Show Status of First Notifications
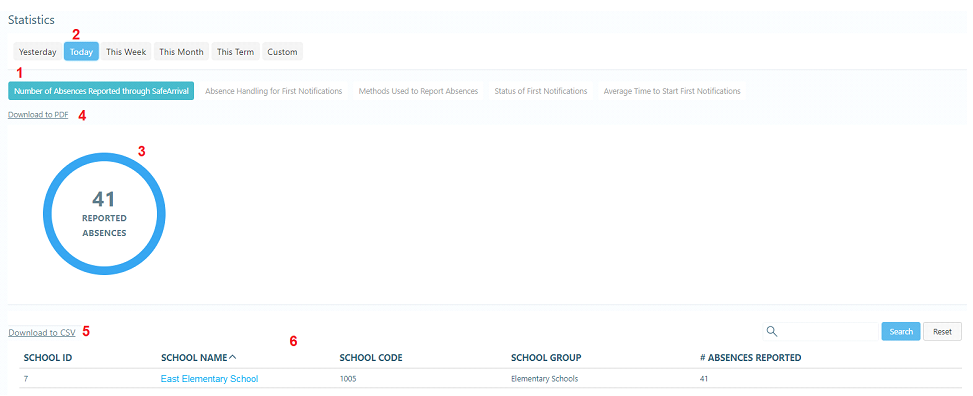Screen dimensions: 973x396 click(540, 91)
